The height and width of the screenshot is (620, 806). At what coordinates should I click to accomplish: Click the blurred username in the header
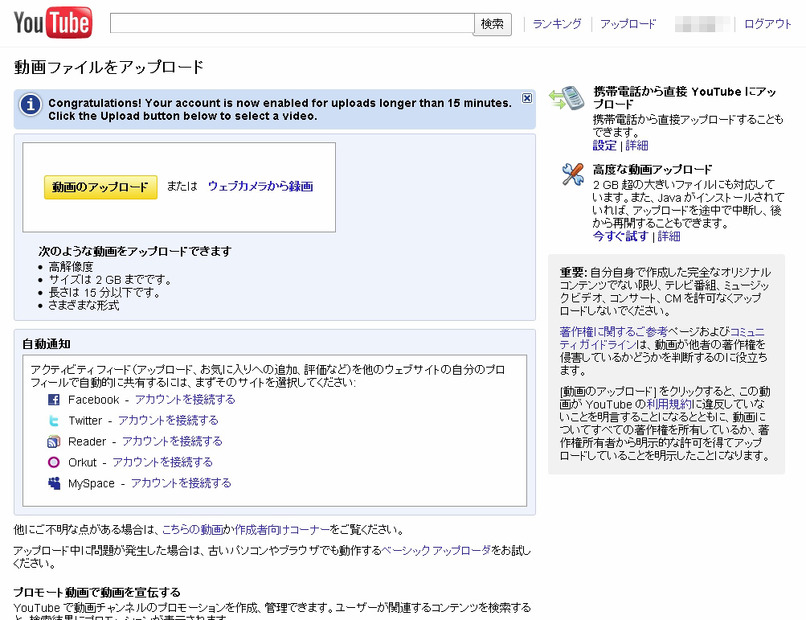tap(702, 24)
